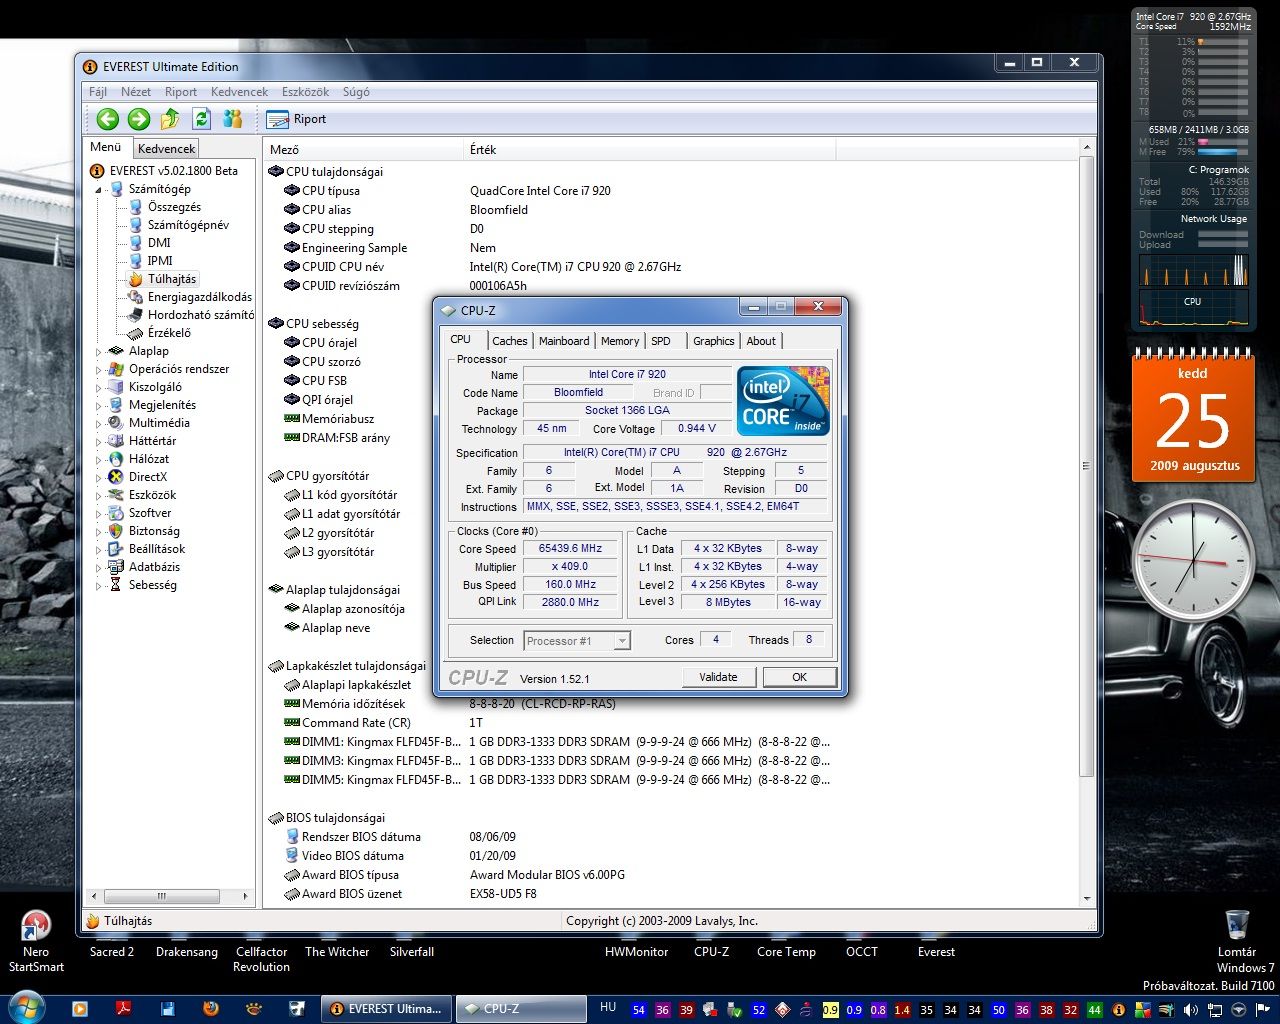Open the Kedvencek menu in menu bar
Viewport: 1280px width, 1024px height.
[x=239, y=91]
